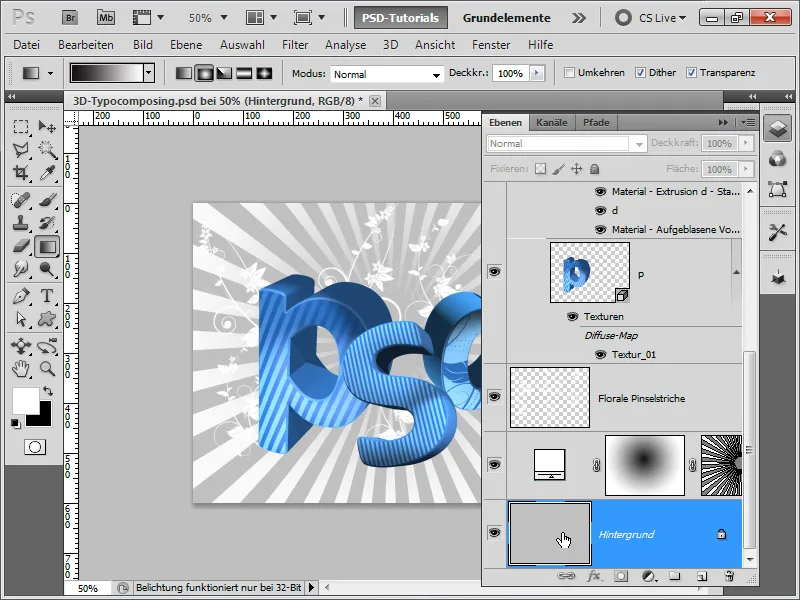The image size is (800, 600).
Task: Hide the Hintergrund layer
Action: pyautogui.click(x=494, y=533)
